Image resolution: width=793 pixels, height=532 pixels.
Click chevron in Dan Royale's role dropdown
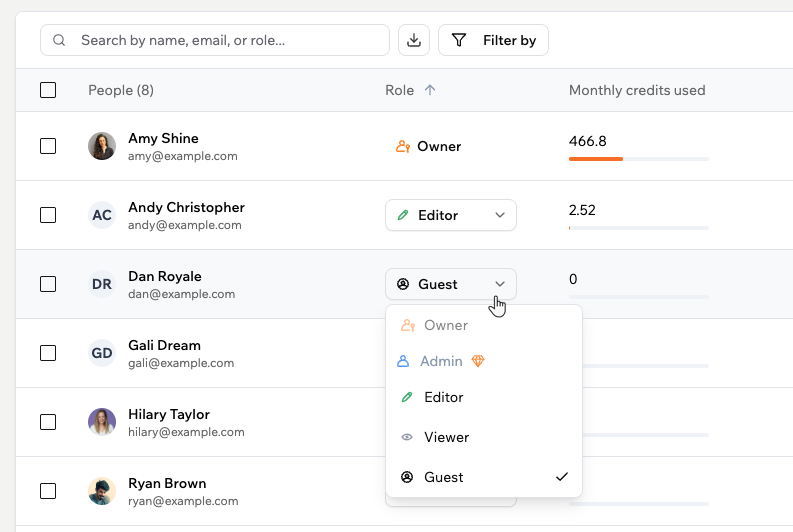pos(500,284)
